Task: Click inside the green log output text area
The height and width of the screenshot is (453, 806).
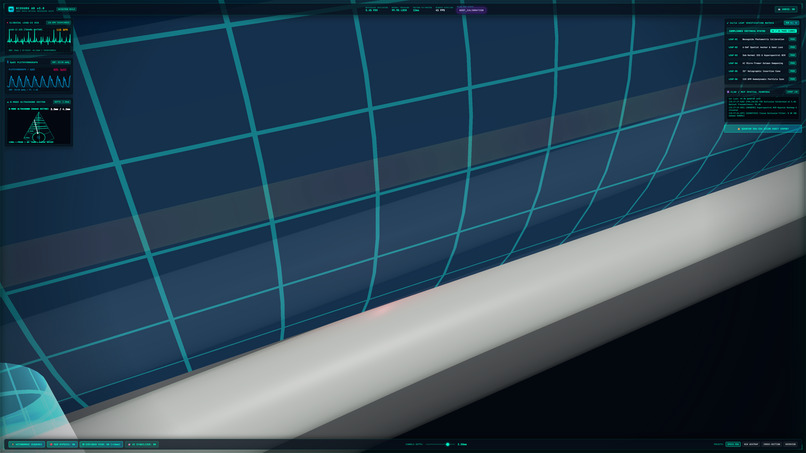Action: [763, 107]
